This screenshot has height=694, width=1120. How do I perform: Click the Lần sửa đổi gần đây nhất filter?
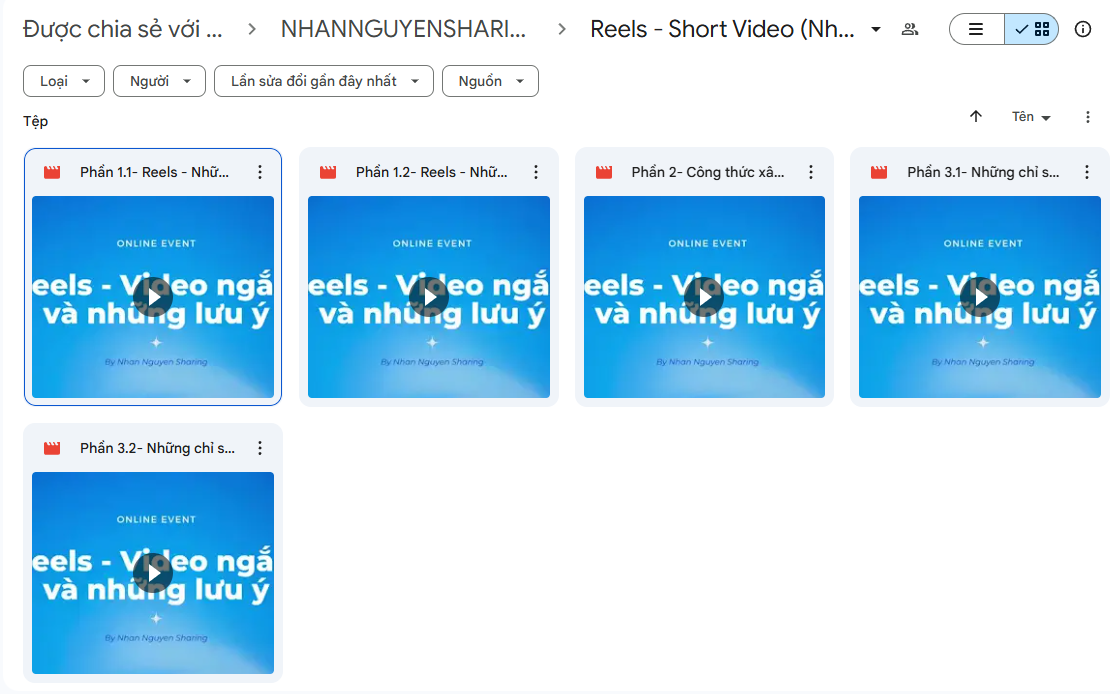click(x=323, y=81)
